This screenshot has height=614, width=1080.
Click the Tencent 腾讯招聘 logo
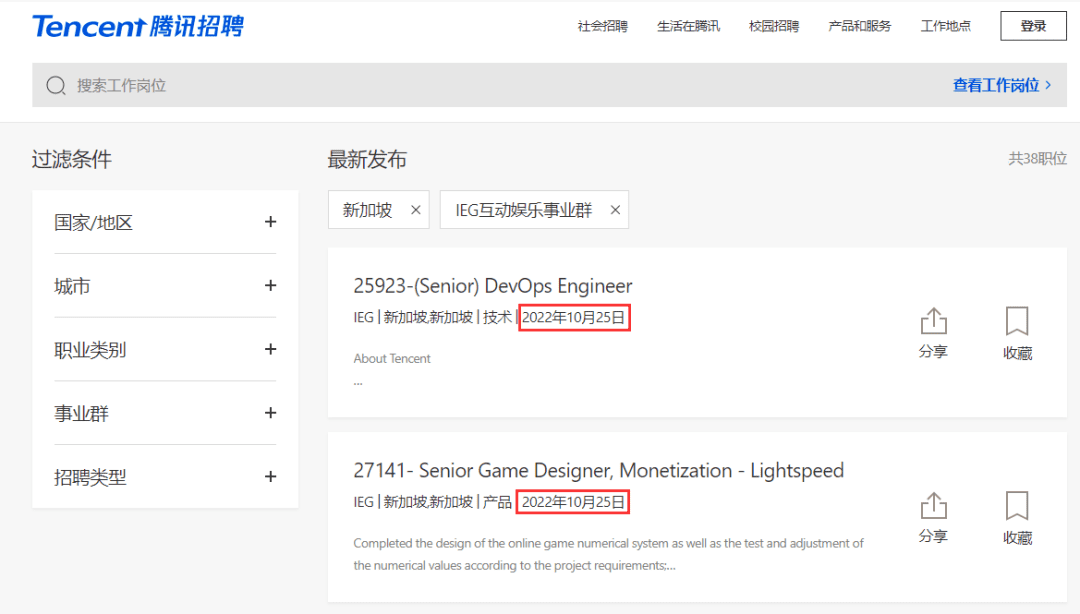(137, 27)
